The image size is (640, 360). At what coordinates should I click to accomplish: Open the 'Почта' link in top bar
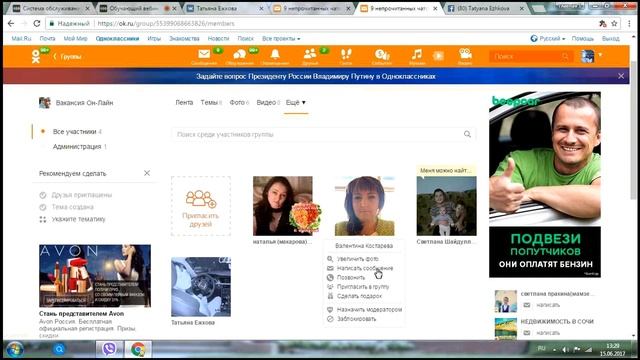[x=47, y=38]
